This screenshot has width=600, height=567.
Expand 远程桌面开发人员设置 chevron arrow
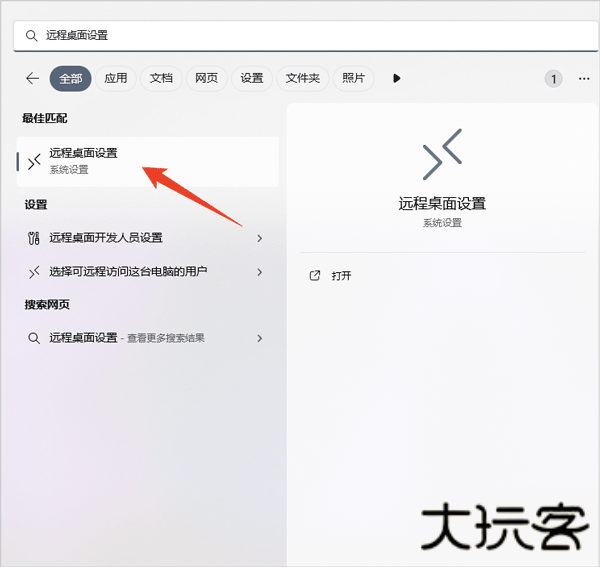[x=260, y=238]
